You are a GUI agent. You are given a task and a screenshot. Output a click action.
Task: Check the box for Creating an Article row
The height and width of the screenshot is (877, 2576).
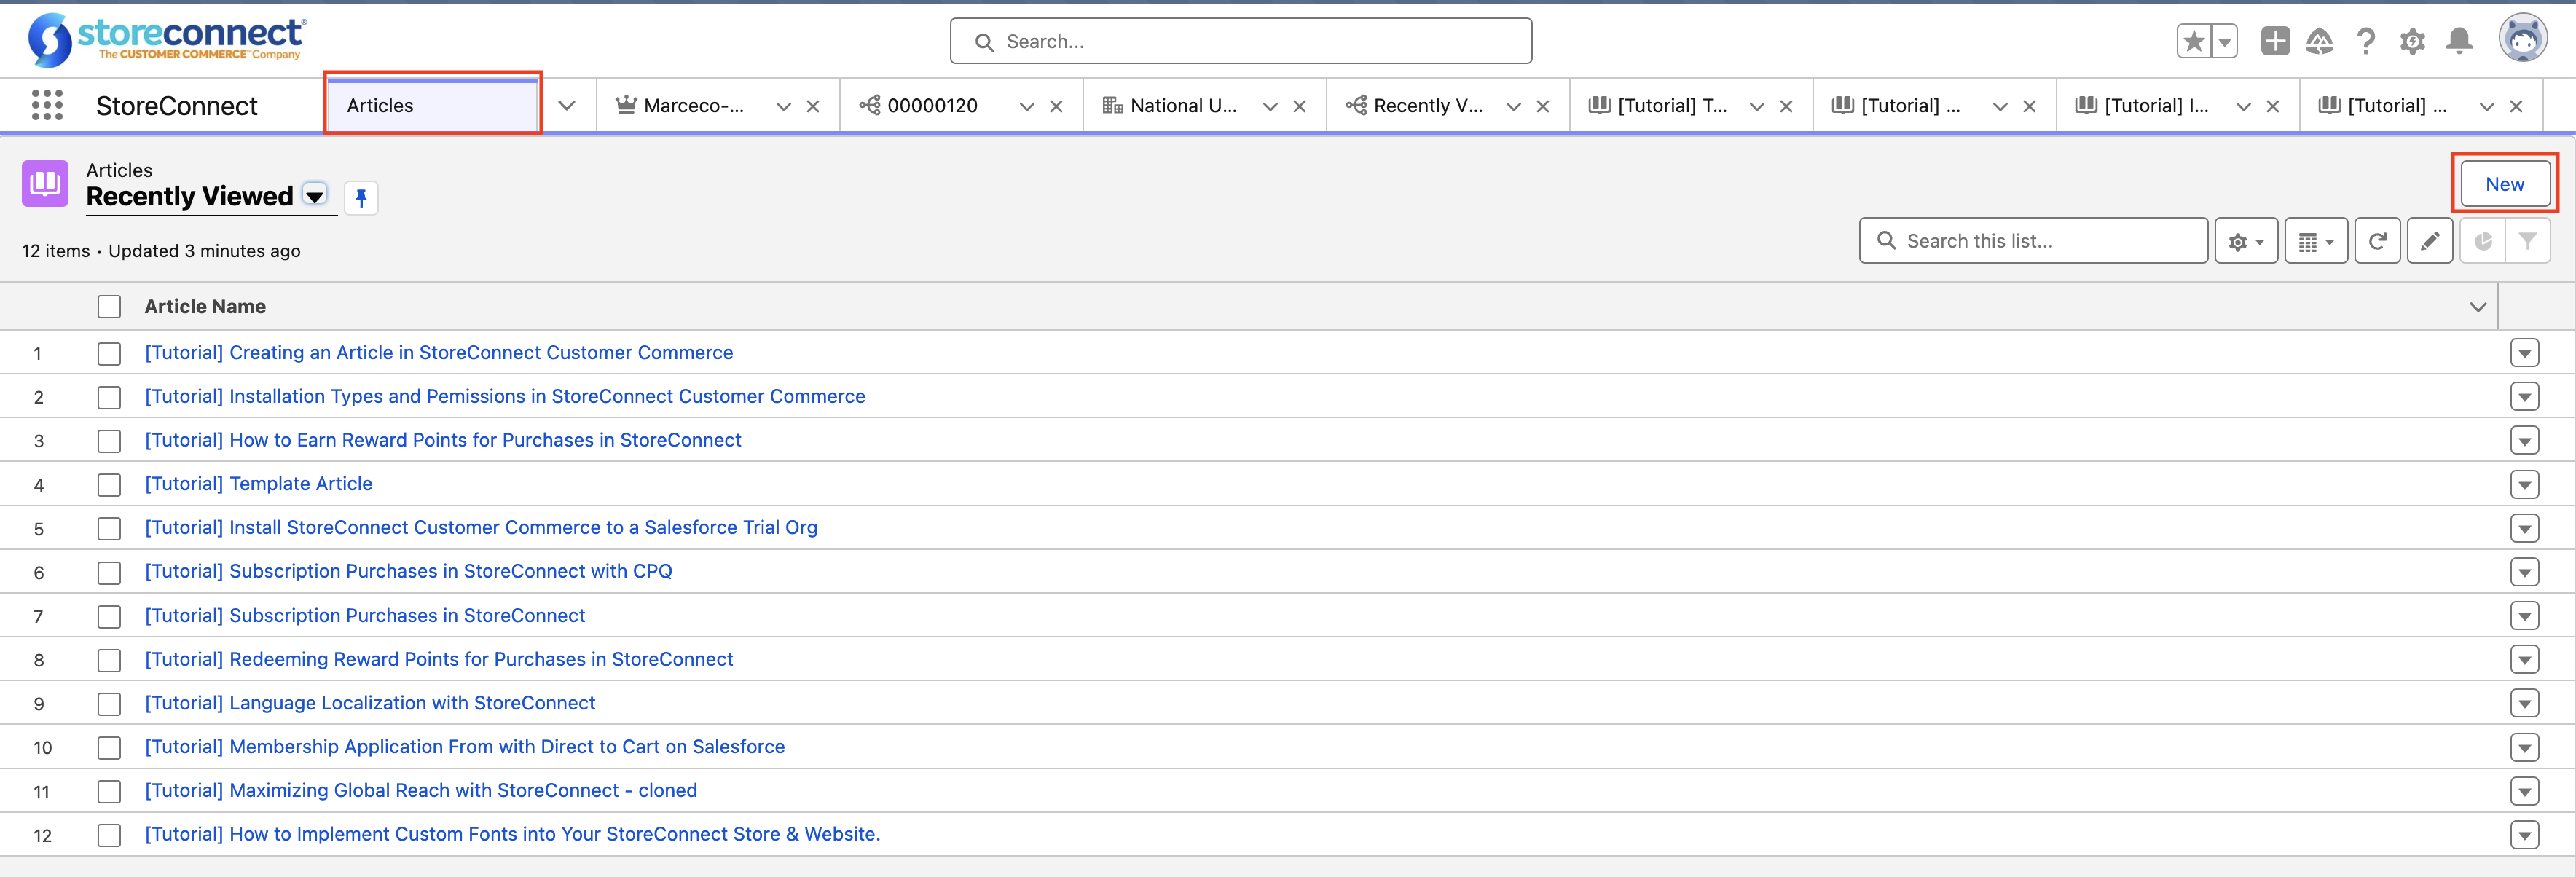109,353
